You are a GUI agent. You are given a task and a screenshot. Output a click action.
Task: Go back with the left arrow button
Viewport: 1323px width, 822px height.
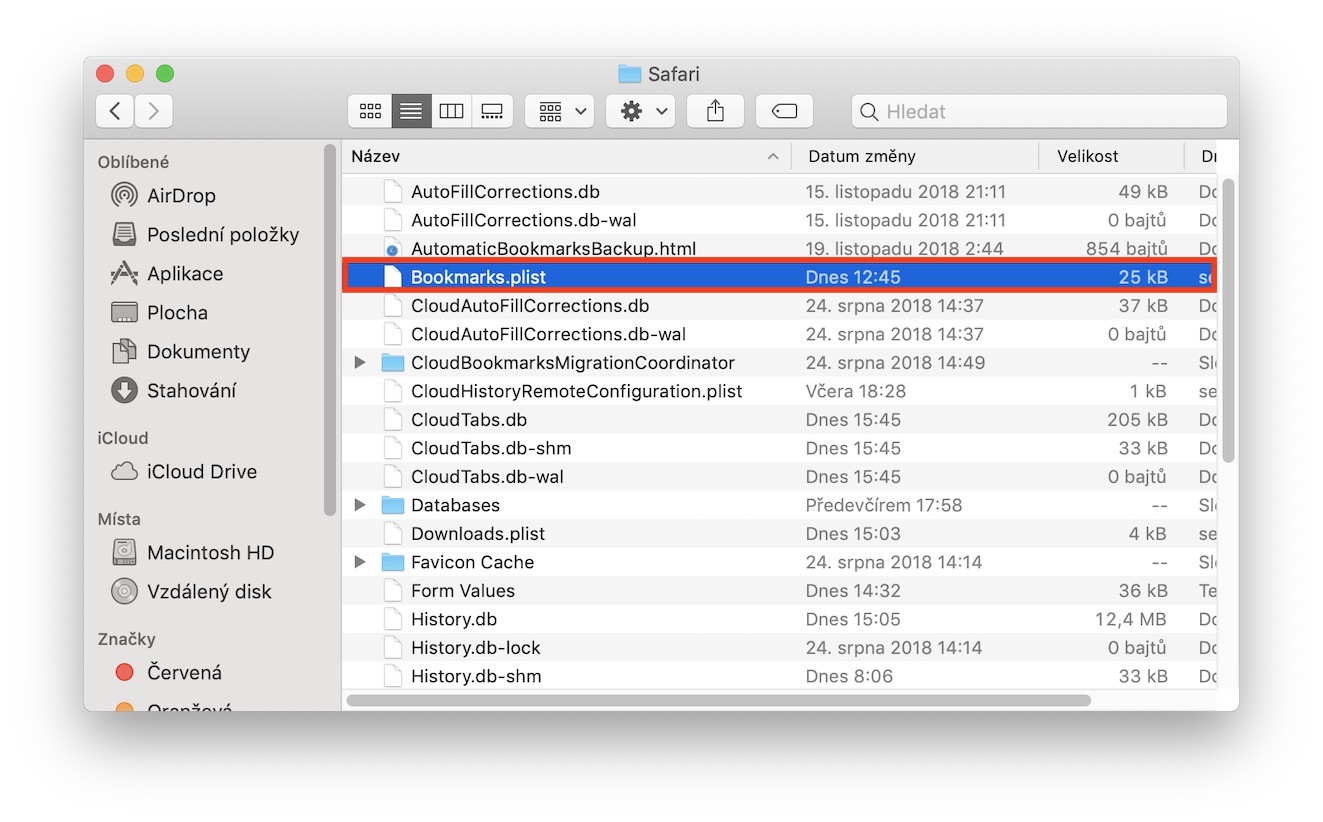(x=115, y=111)
